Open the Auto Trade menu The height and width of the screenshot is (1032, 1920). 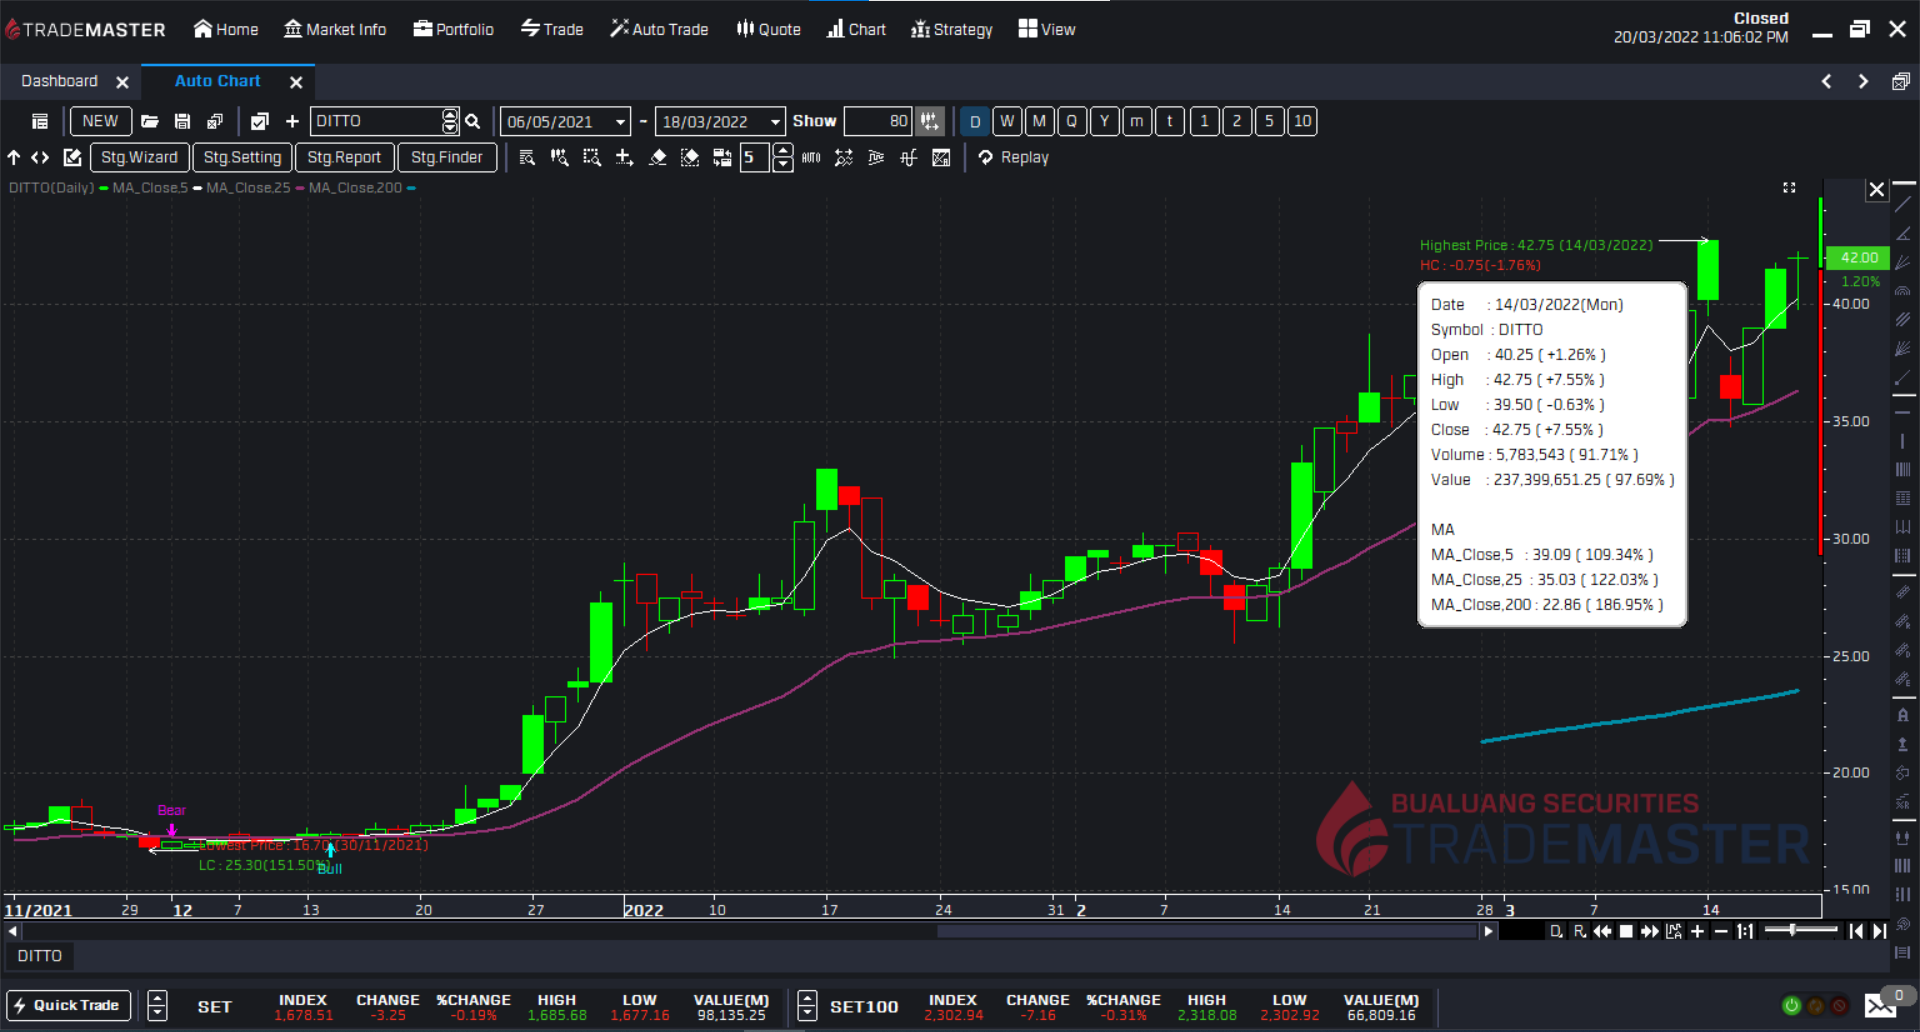pyautogui.click(x=660, y=29)
